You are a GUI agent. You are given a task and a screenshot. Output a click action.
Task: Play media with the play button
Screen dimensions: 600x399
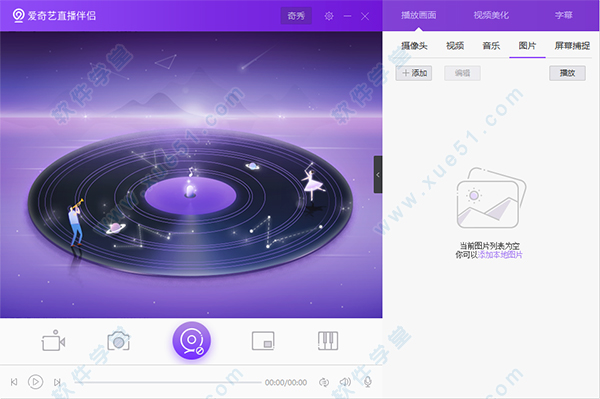(36, 382)
